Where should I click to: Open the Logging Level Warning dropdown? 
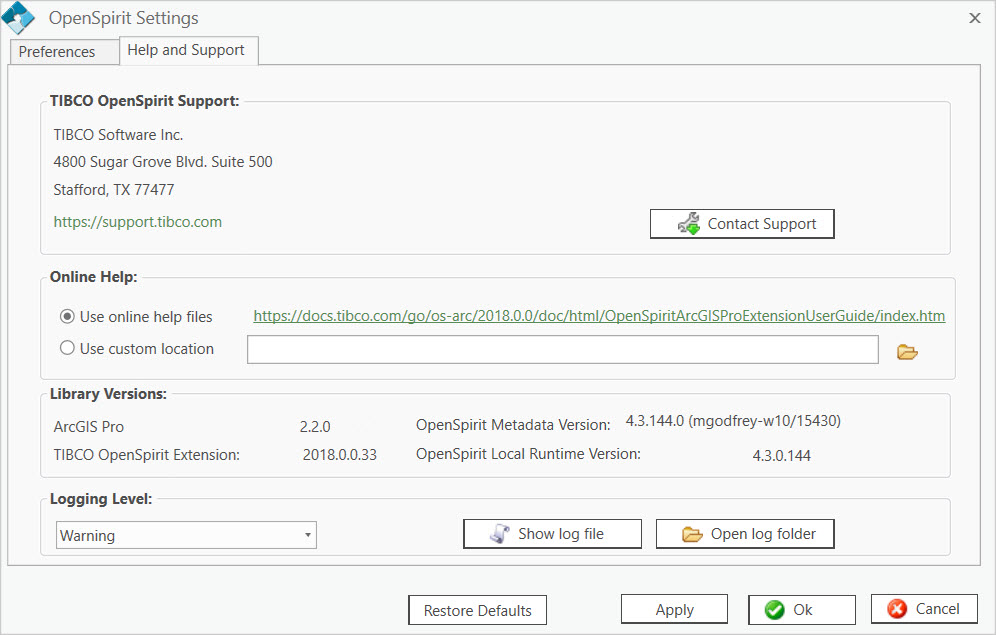(186, 535)
